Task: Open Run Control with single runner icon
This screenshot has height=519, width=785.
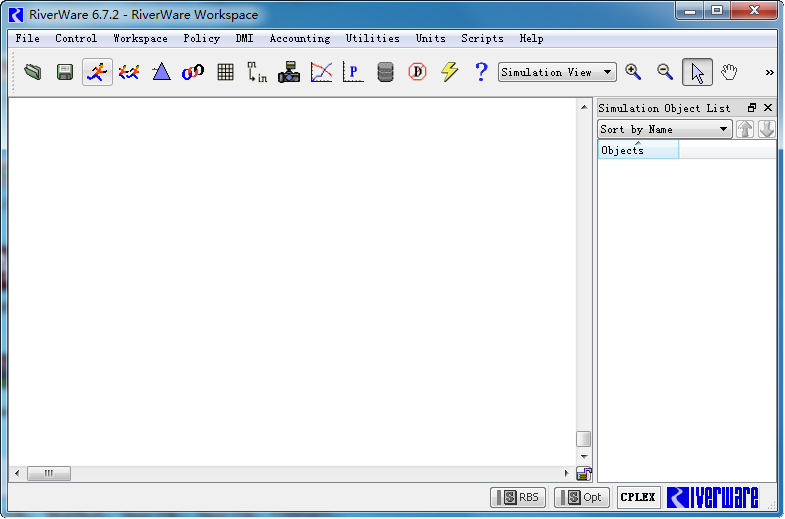Action: coord(97,72)
